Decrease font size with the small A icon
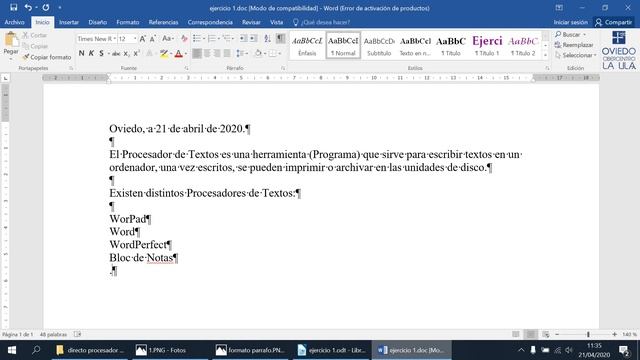The width and height of the screenshot is (640, 360). coord(153,39)
